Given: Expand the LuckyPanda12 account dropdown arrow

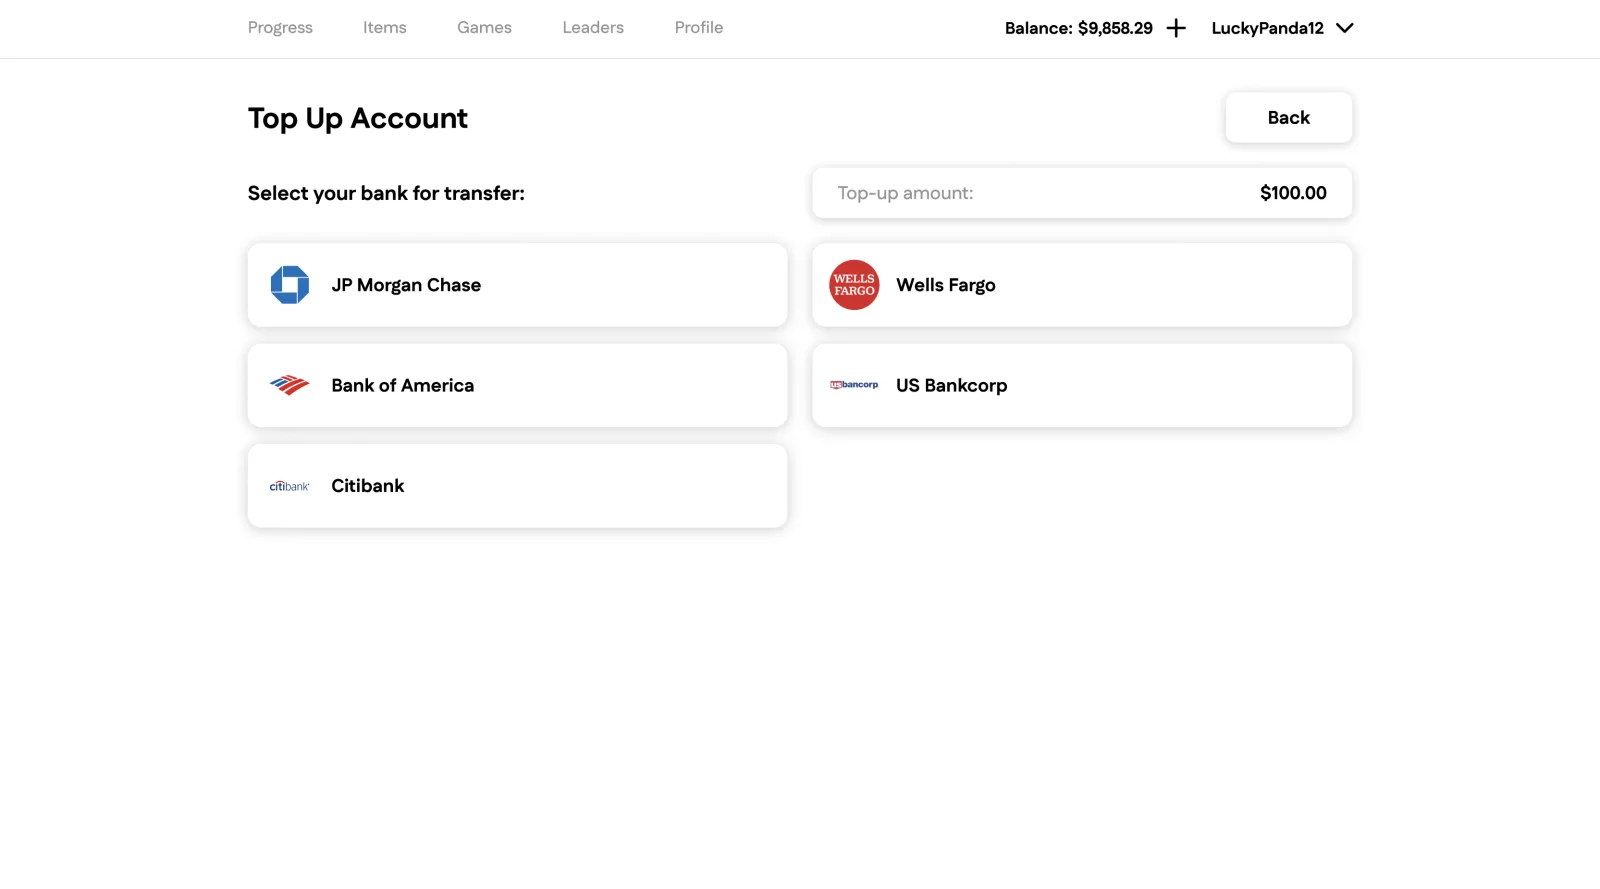Looking at the screenshot, I should pyautogui.click(x=1345, y=28).
